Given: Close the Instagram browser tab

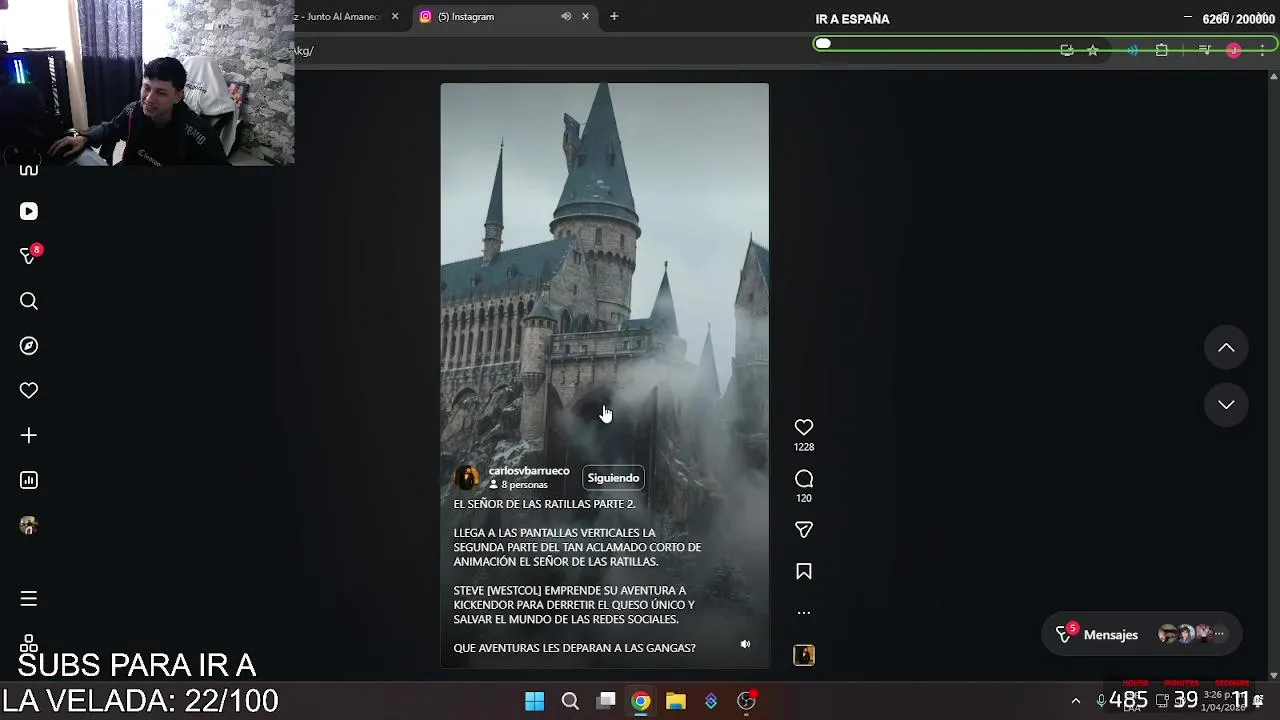Looking at the screenshot, I should pos(585,16).
